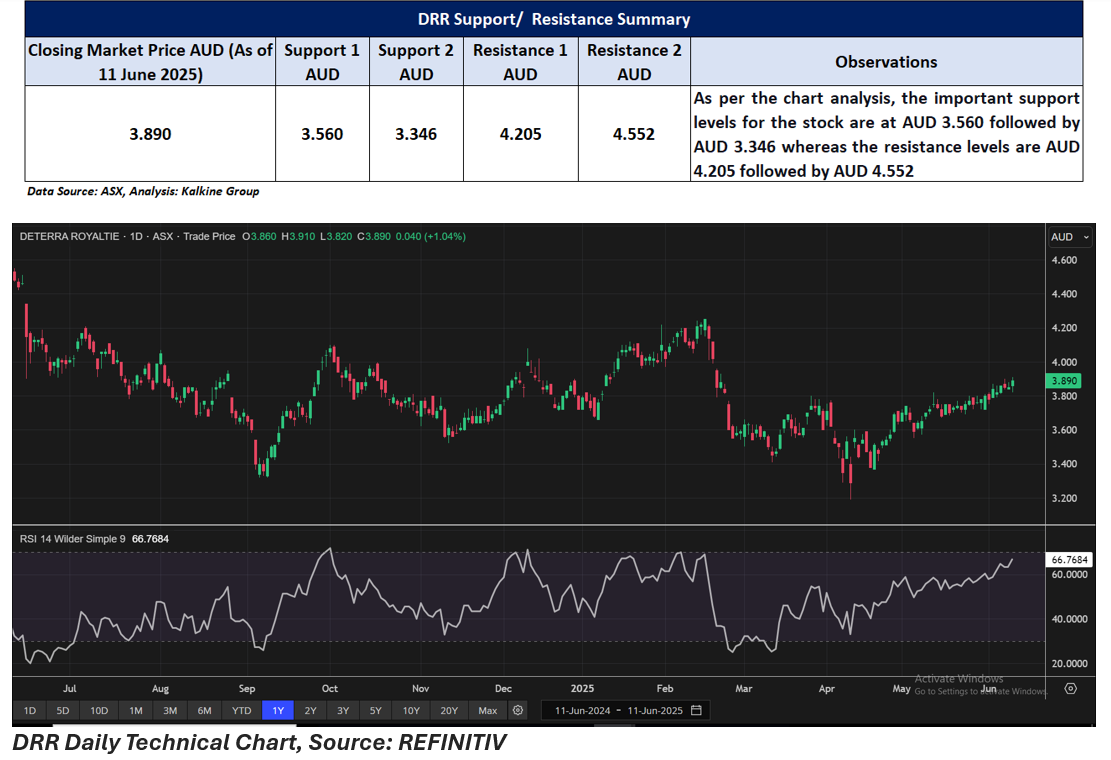Click the highlighted 1Y range button
This screenshot has height=760, width=1111.
[x=278, y=710]
